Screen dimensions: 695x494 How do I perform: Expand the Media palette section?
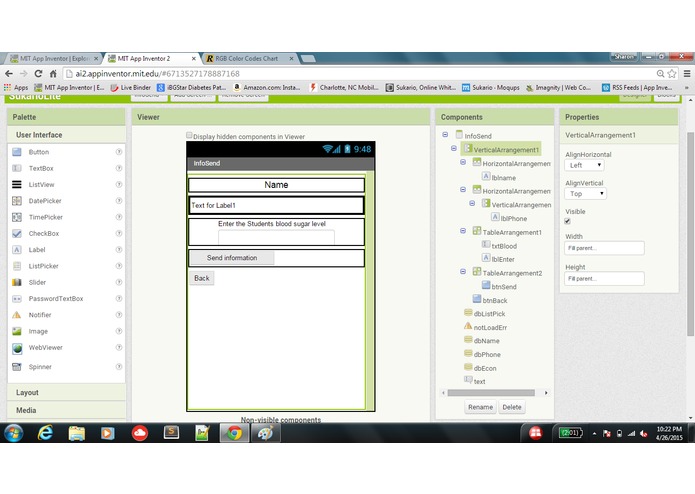[x=66, y=410]
